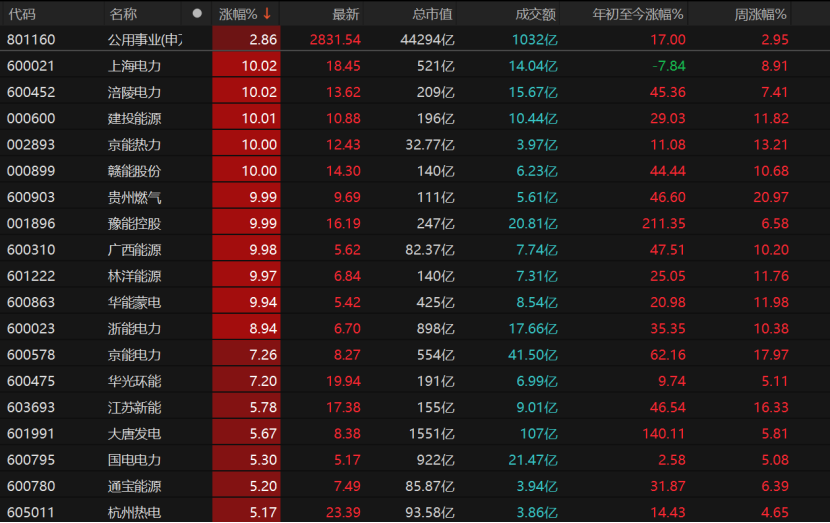Select stock 赣能股份
This screenshot has height=523, width=830.
(x=134, y=171)
